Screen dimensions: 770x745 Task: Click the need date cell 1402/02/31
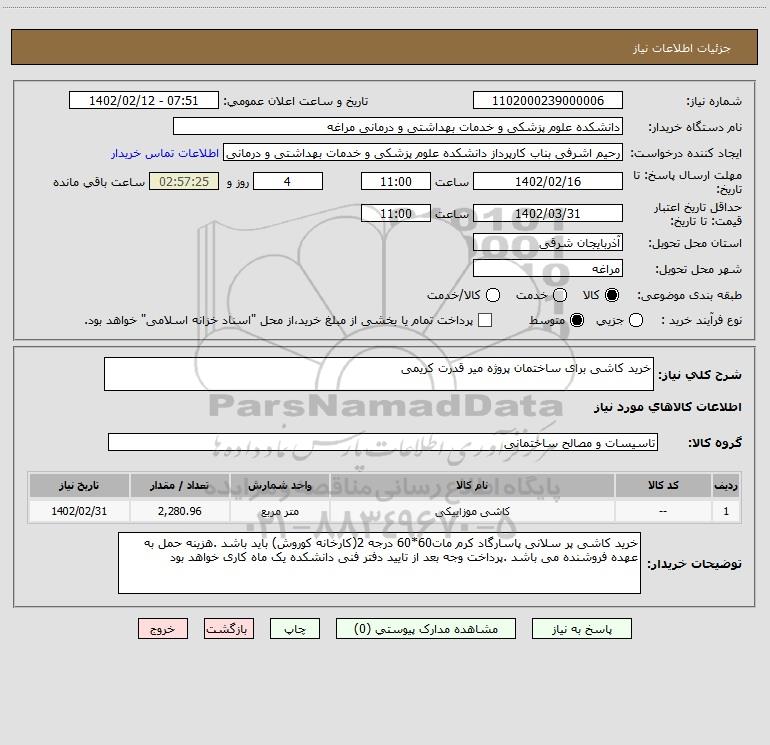pos(79,511)
